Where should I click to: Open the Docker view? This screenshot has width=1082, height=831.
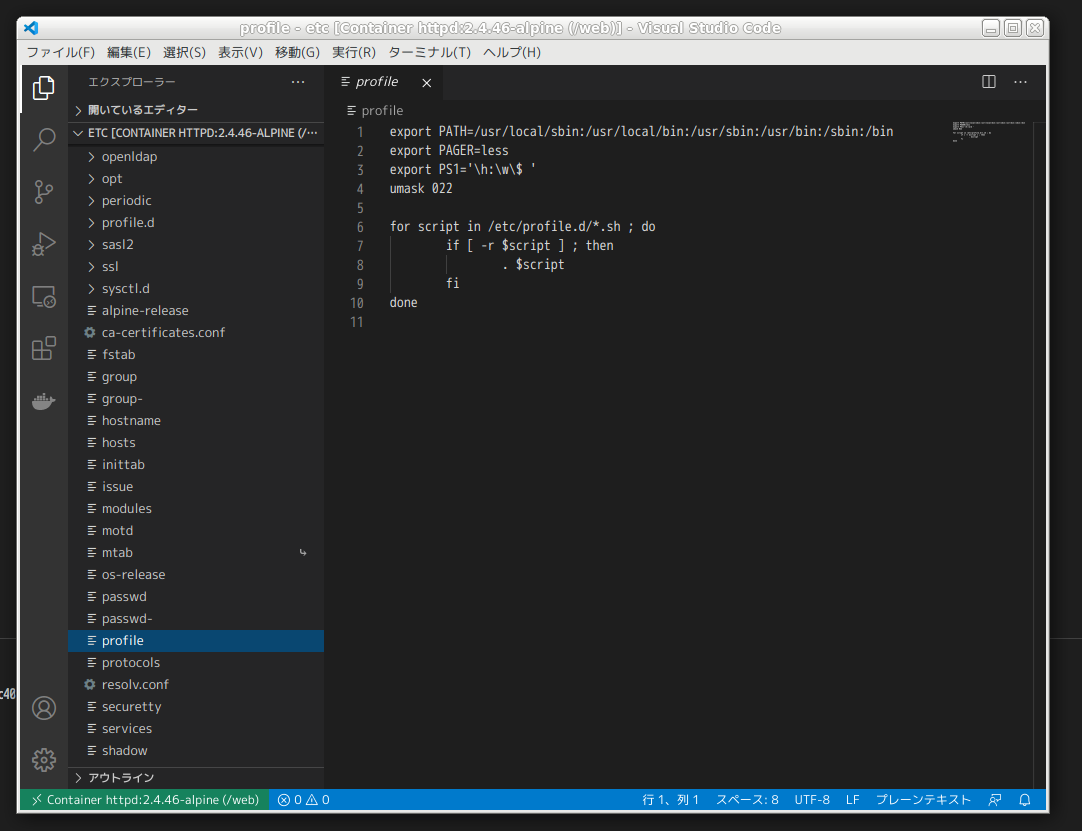(x=43, y=401)
